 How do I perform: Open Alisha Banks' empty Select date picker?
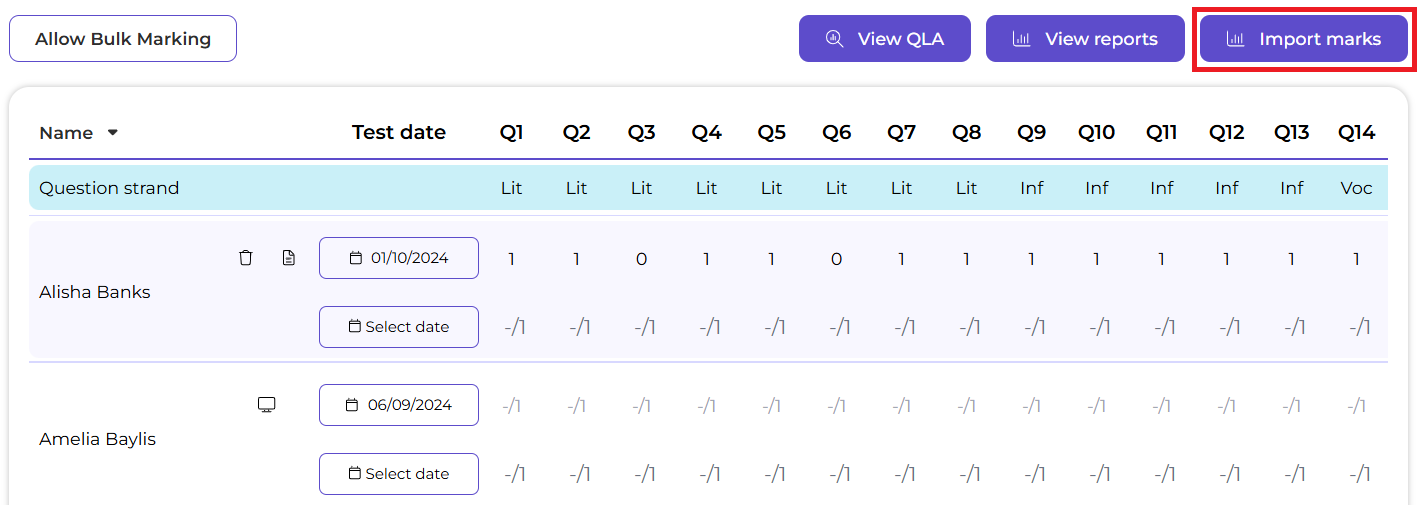point(399,327)
